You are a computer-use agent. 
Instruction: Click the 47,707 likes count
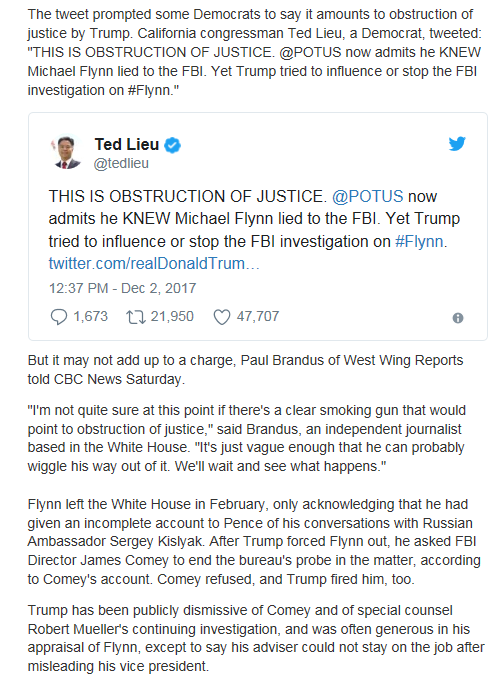pyautogui.click(x=258, y=316)
